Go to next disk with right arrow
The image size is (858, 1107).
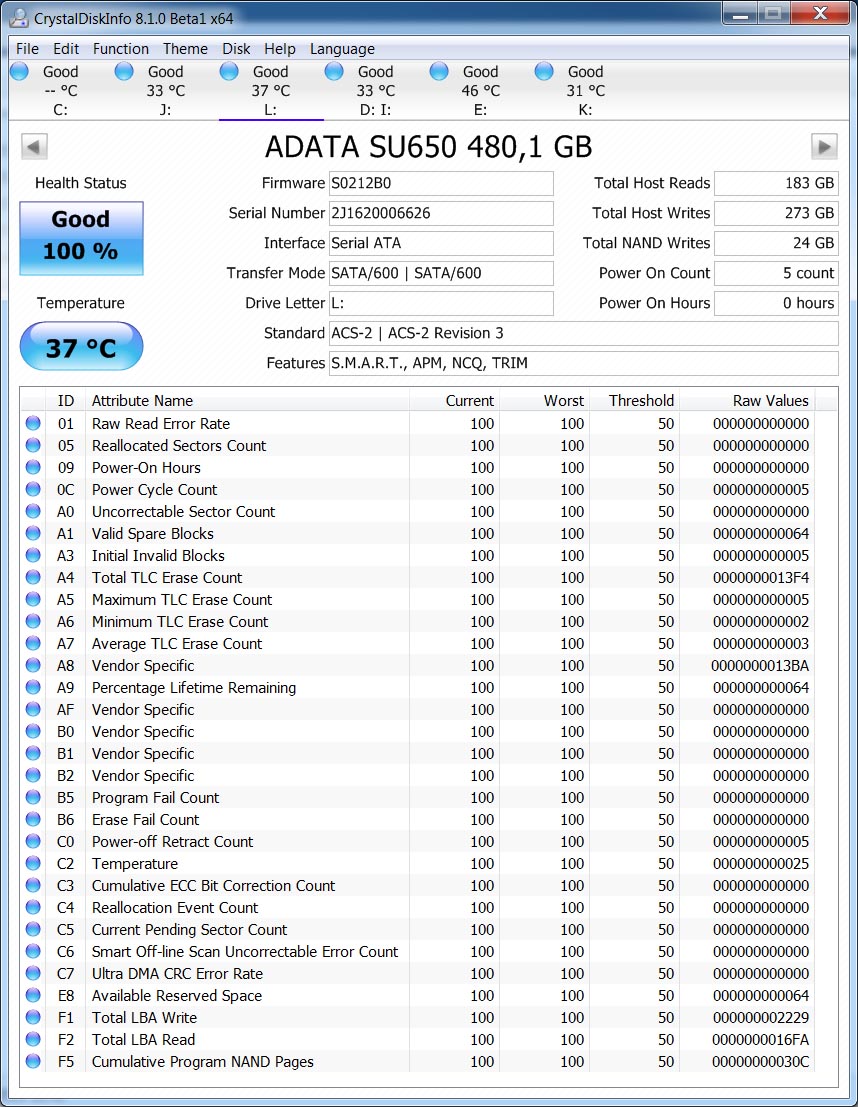coord(824,147)
